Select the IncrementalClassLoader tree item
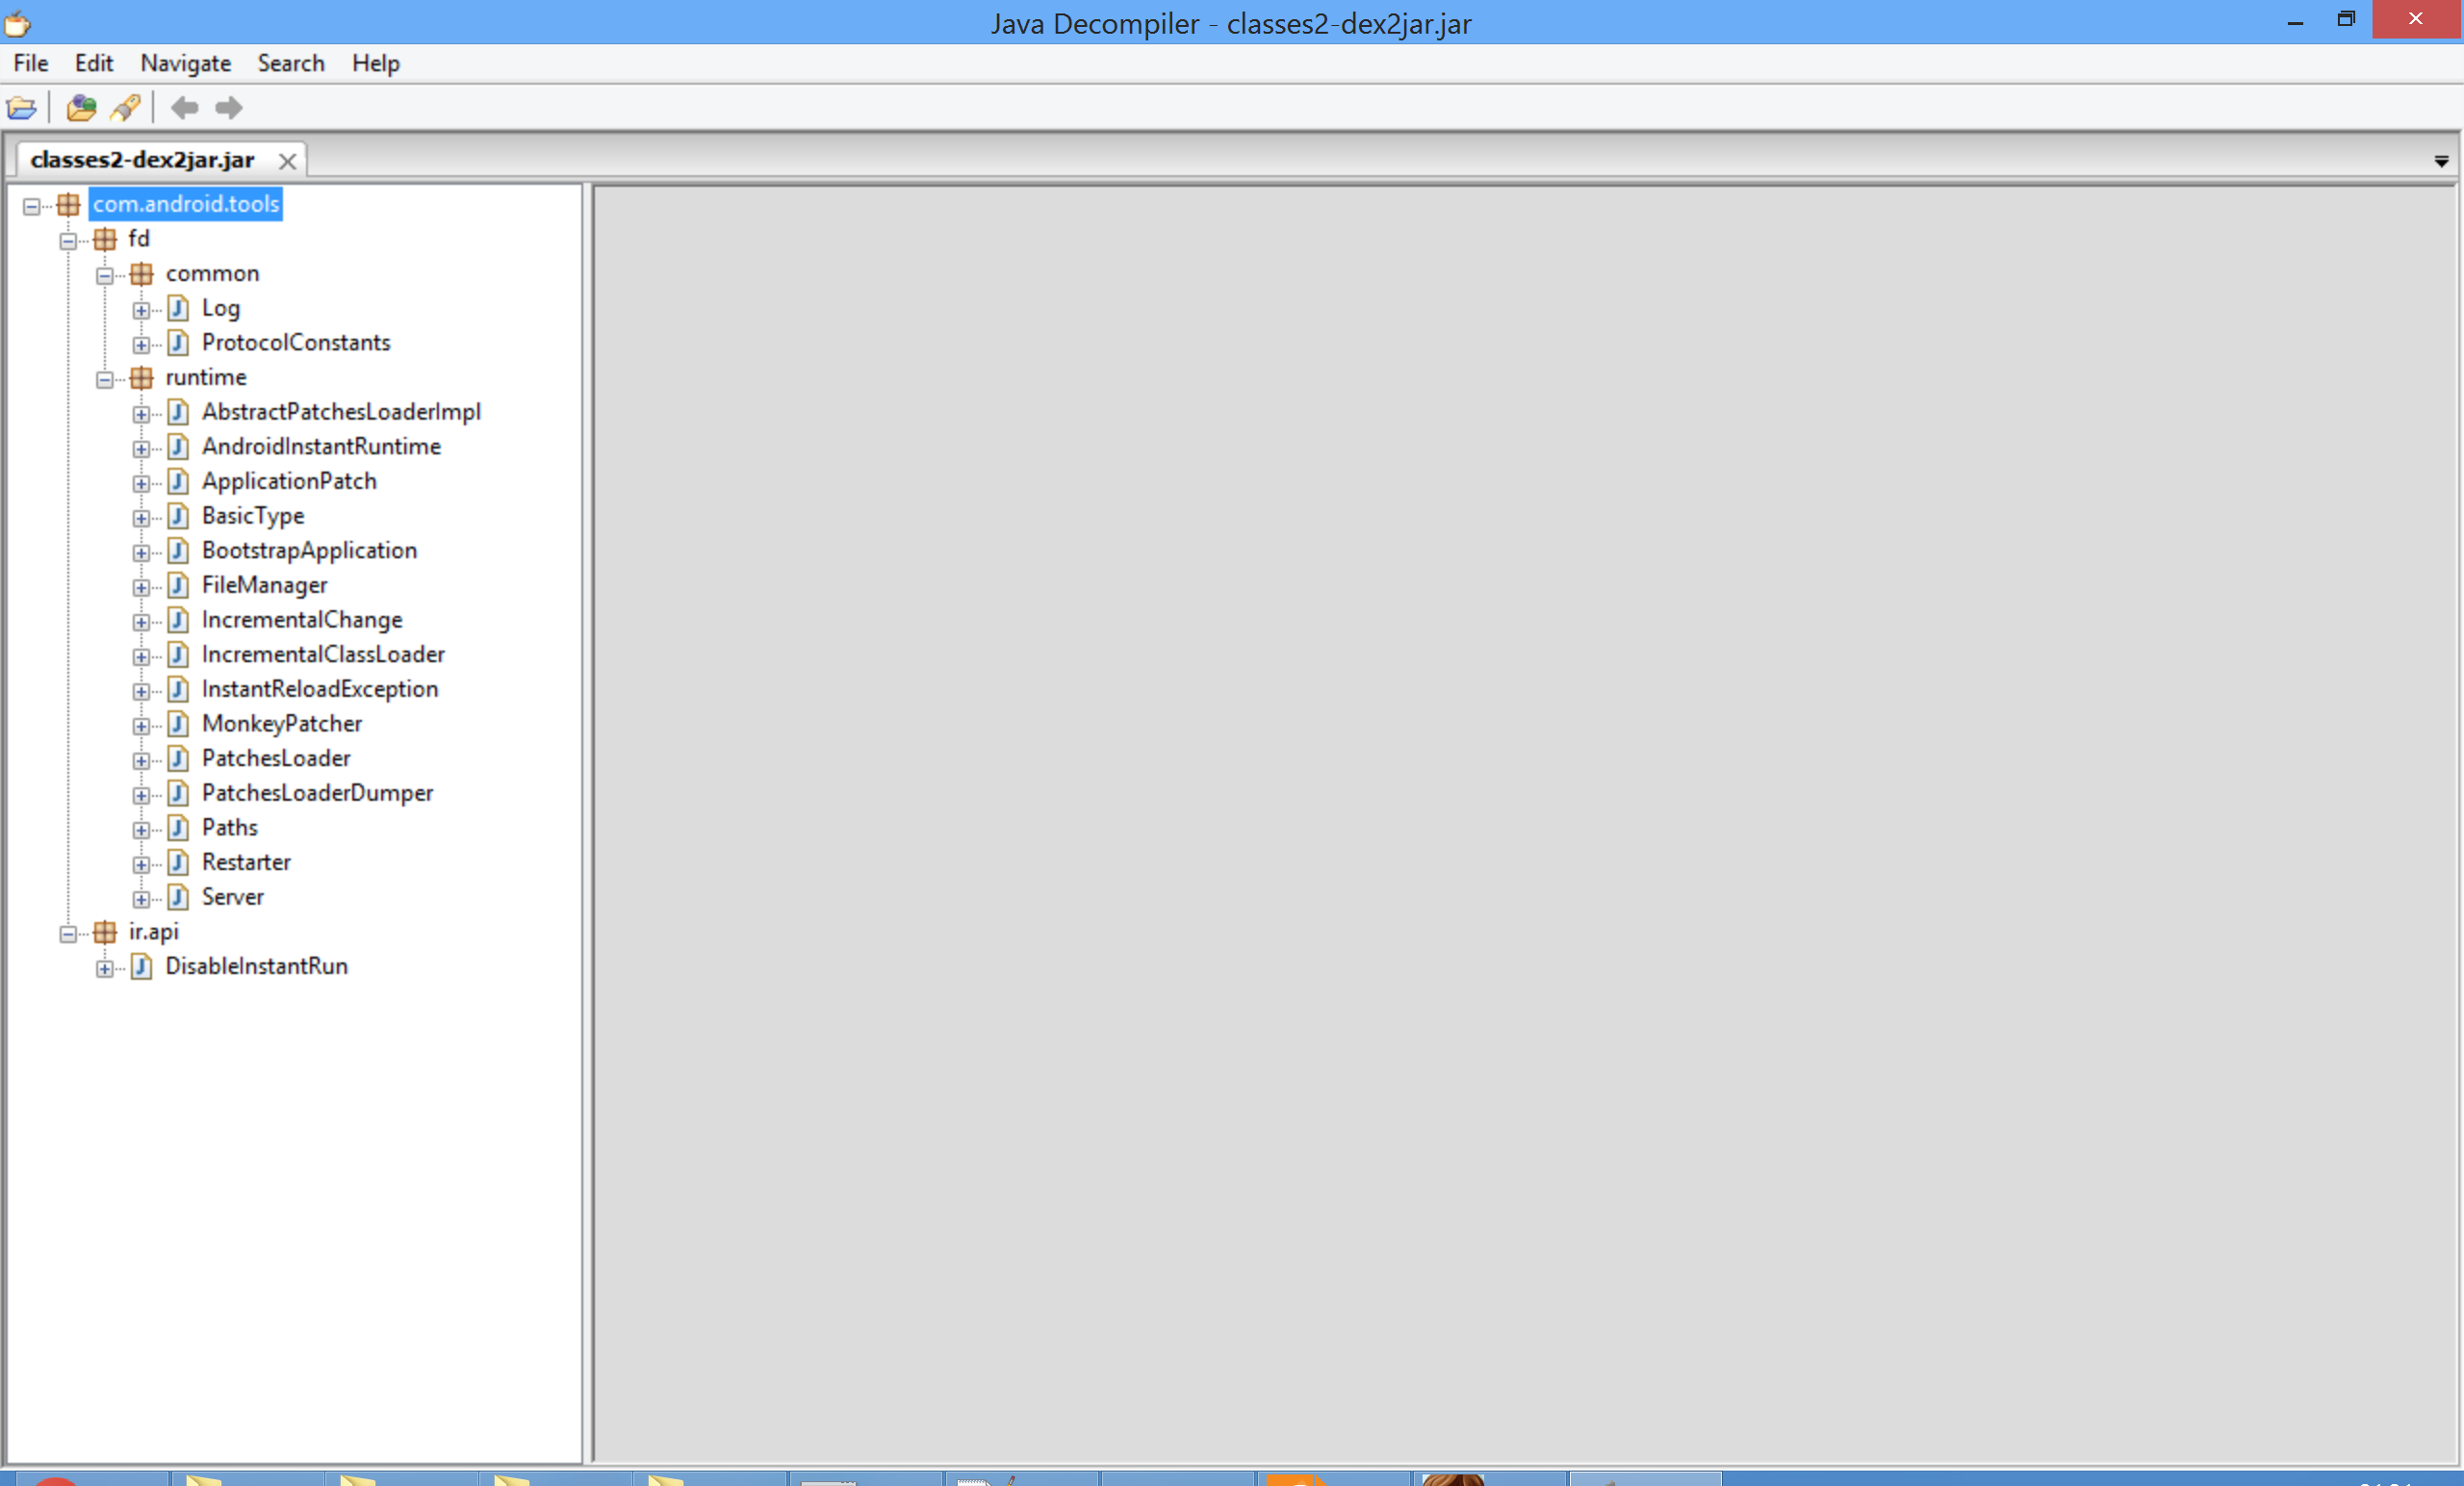The height and width of the screenshot is (1486, 2464). tap(323, 655)
